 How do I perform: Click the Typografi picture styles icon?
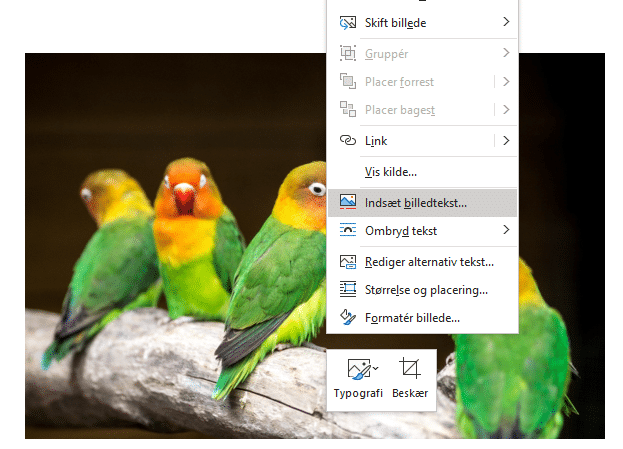click(357, 369)
